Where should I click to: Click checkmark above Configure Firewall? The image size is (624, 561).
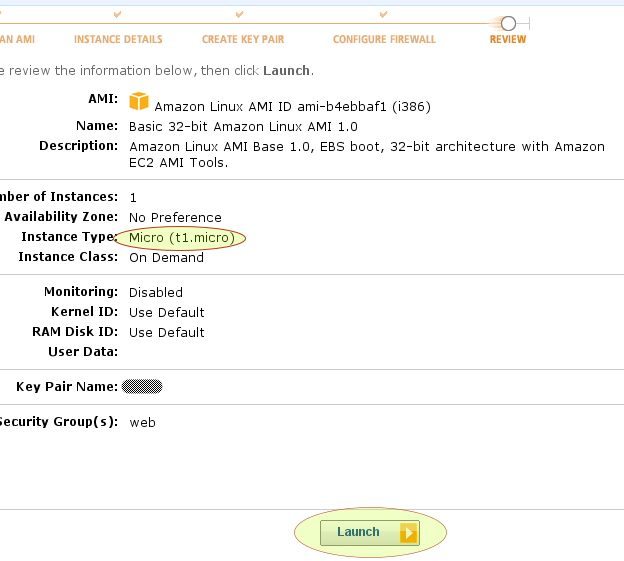(383, 15)
